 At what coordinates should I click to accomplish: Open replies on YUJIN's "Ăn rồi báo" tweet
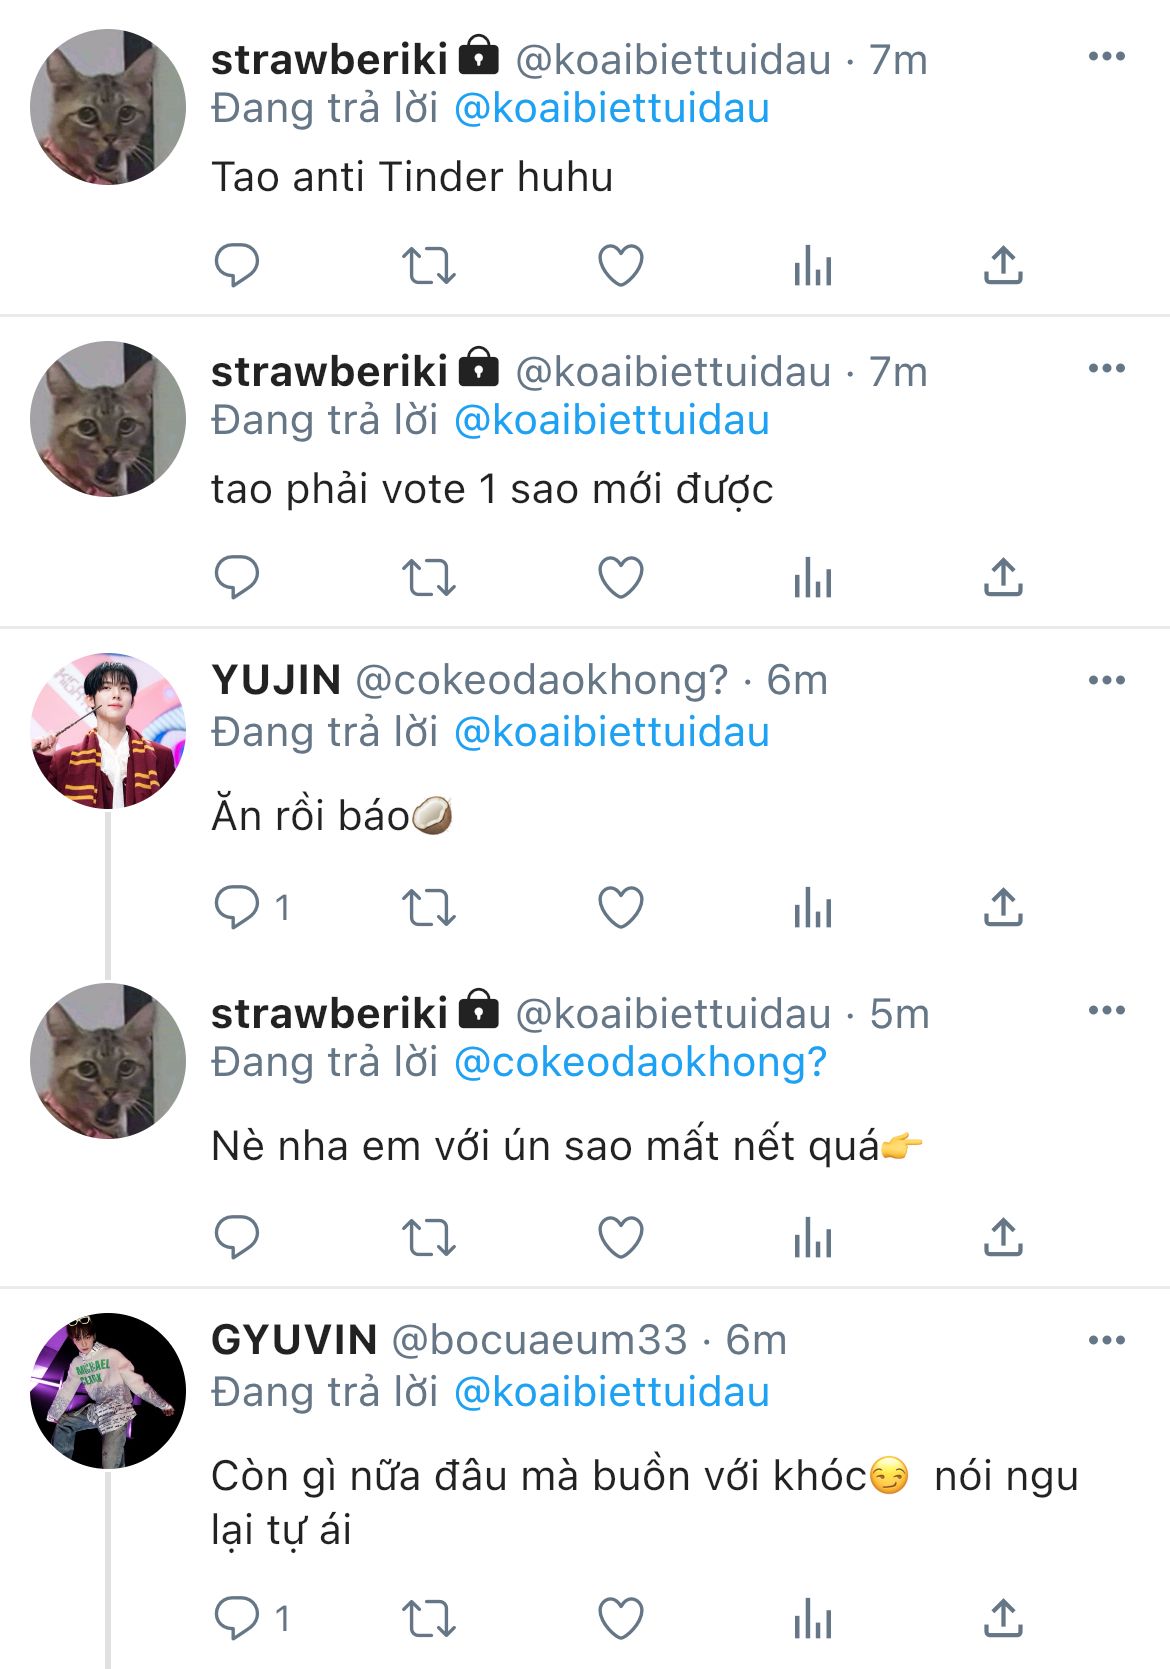pyautogui.click(x=237, y=908)
